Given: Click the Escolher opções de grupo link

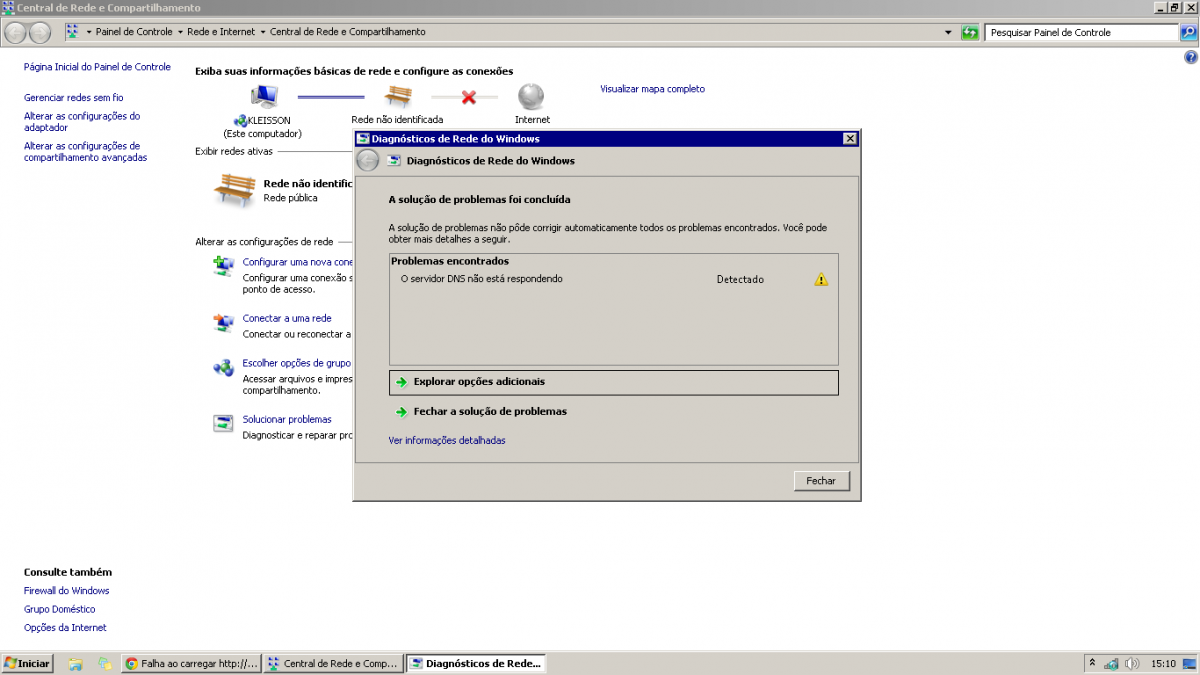Looking at the screenshot, I should [x=297, y=364].
